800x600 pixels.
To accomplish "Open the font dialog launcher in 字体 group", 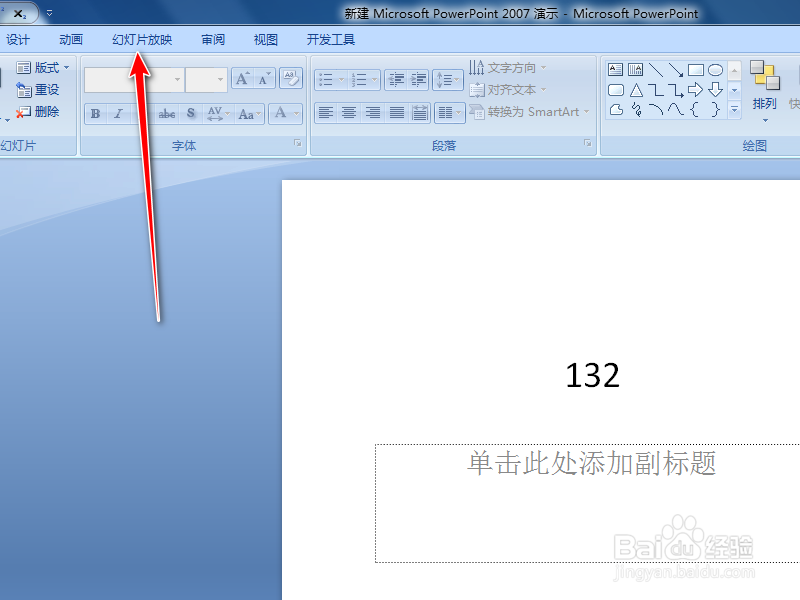I will coord(297,144).
